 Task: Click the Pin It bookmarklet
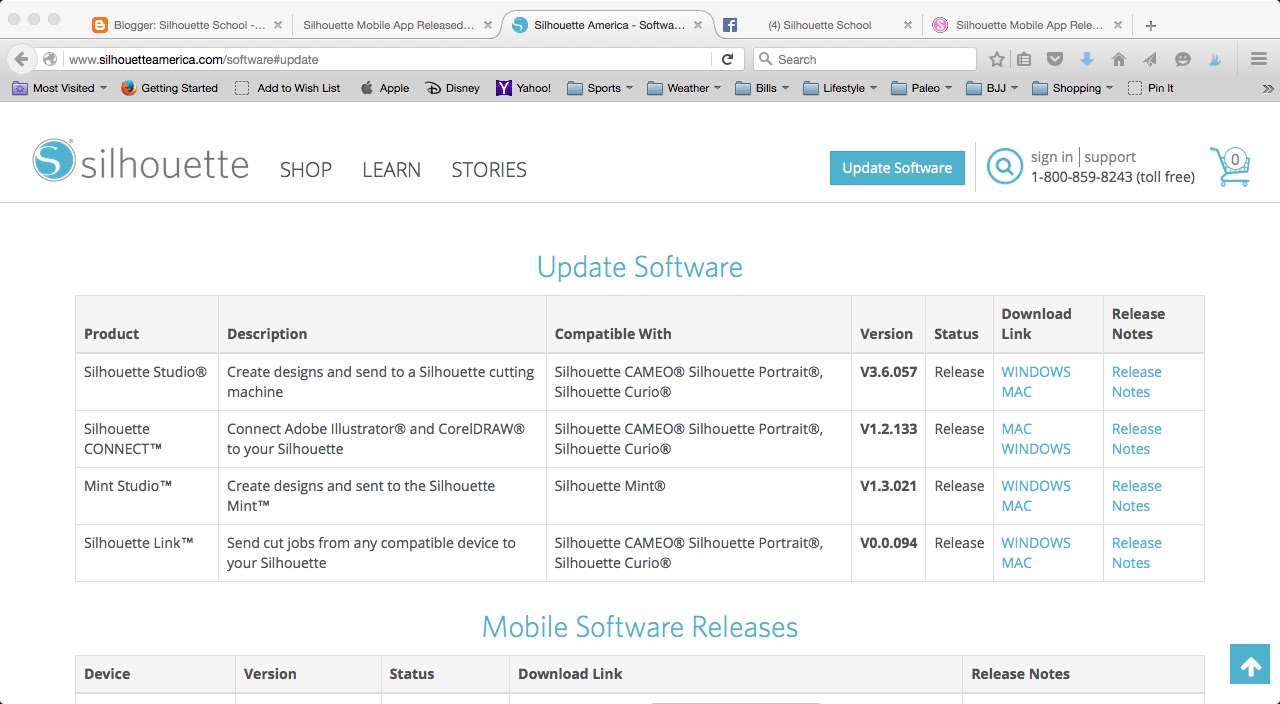1150,88
